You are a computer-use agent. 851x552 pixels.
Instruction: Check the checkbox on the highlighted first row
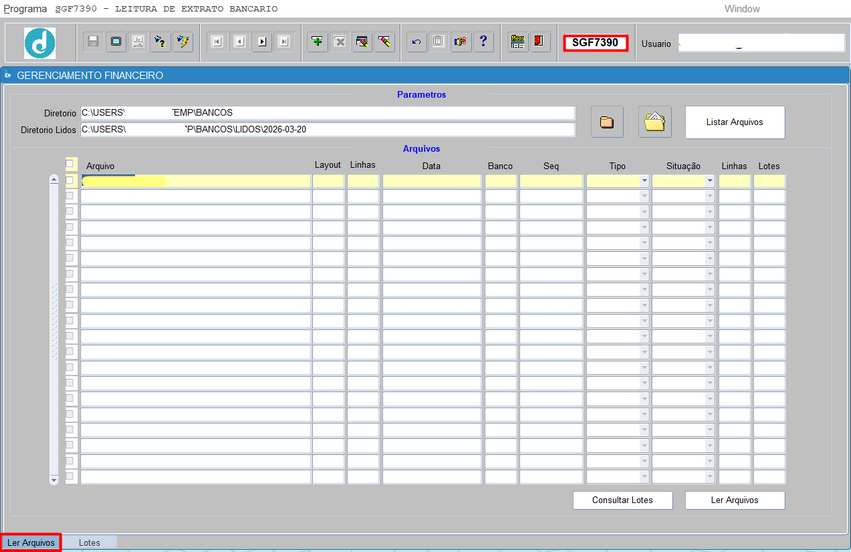(69, 180)
